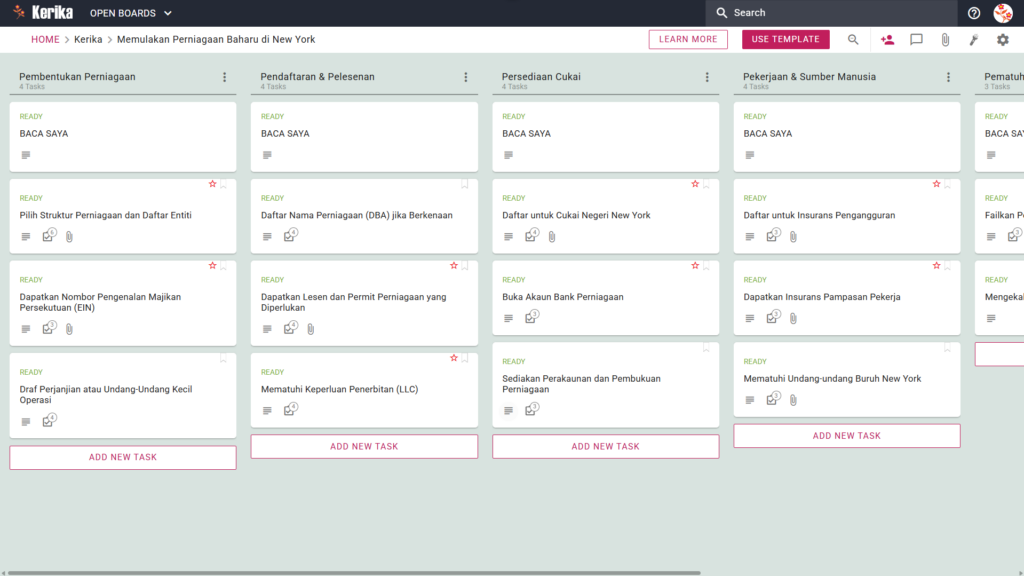Click the USE TEMPLATE button
The height and width of the screenshot is (576, 1024).
pos(786,39)
